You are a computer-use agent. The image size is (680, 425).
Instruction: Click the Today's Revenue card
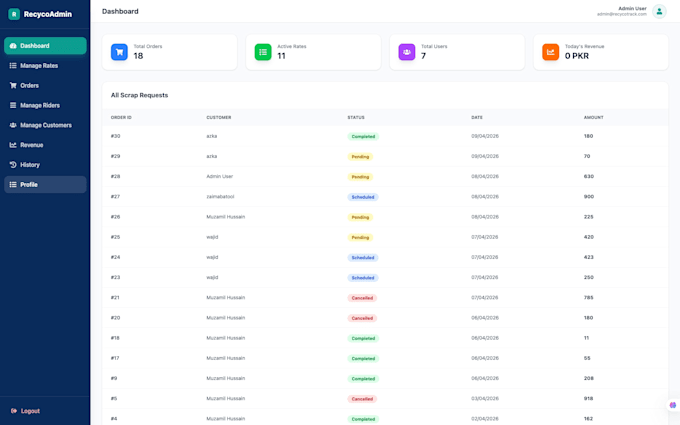[x=601, y=52]
